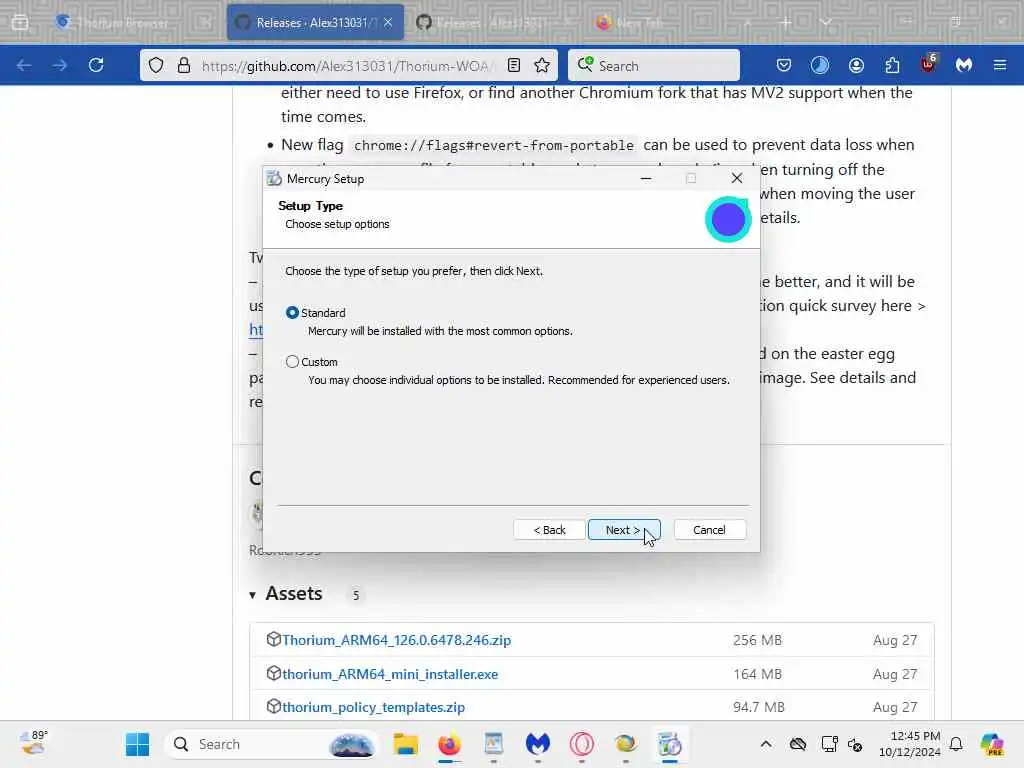The height and width of the screenshot is (768, 1024).
Task: Close the Mercury Setup dialog
Action: (x=737, y=178)
